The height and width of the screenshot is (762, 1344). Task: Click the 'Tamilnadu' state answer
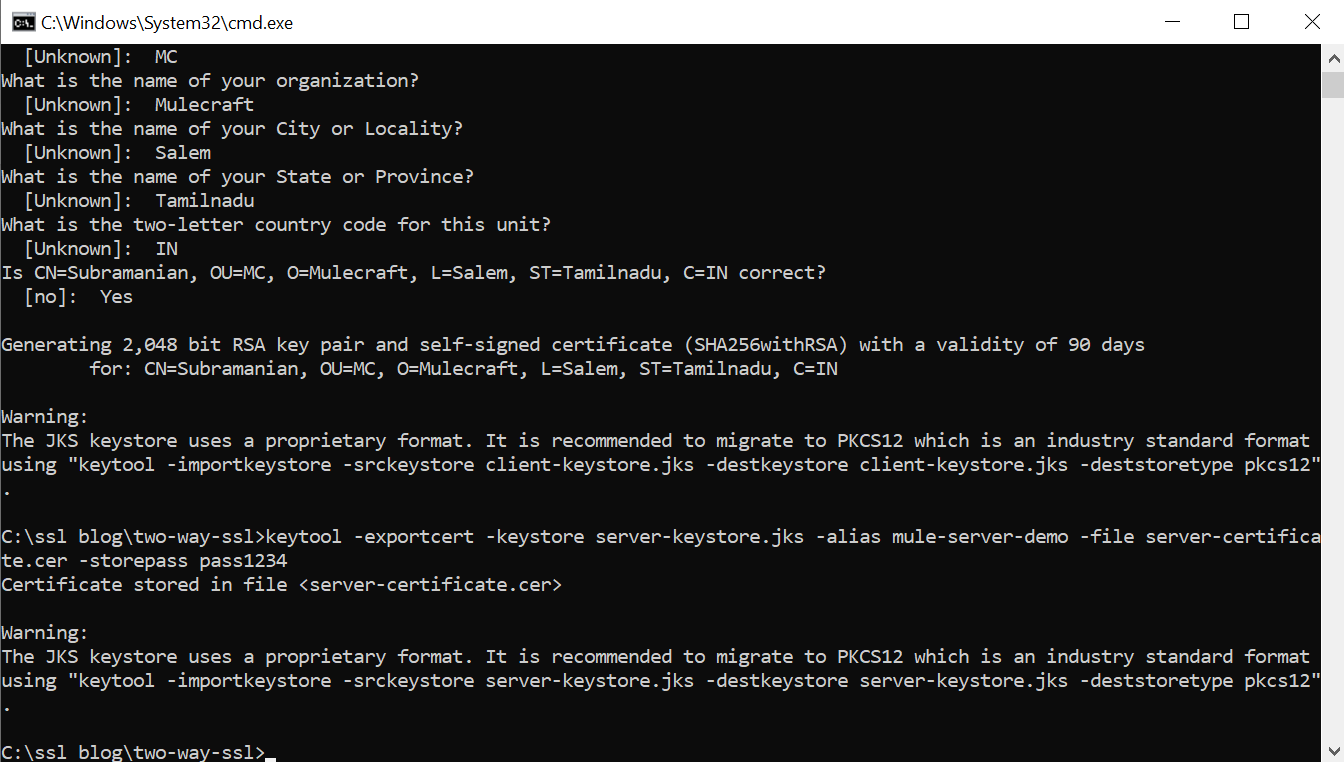click(x=204, y=201)
